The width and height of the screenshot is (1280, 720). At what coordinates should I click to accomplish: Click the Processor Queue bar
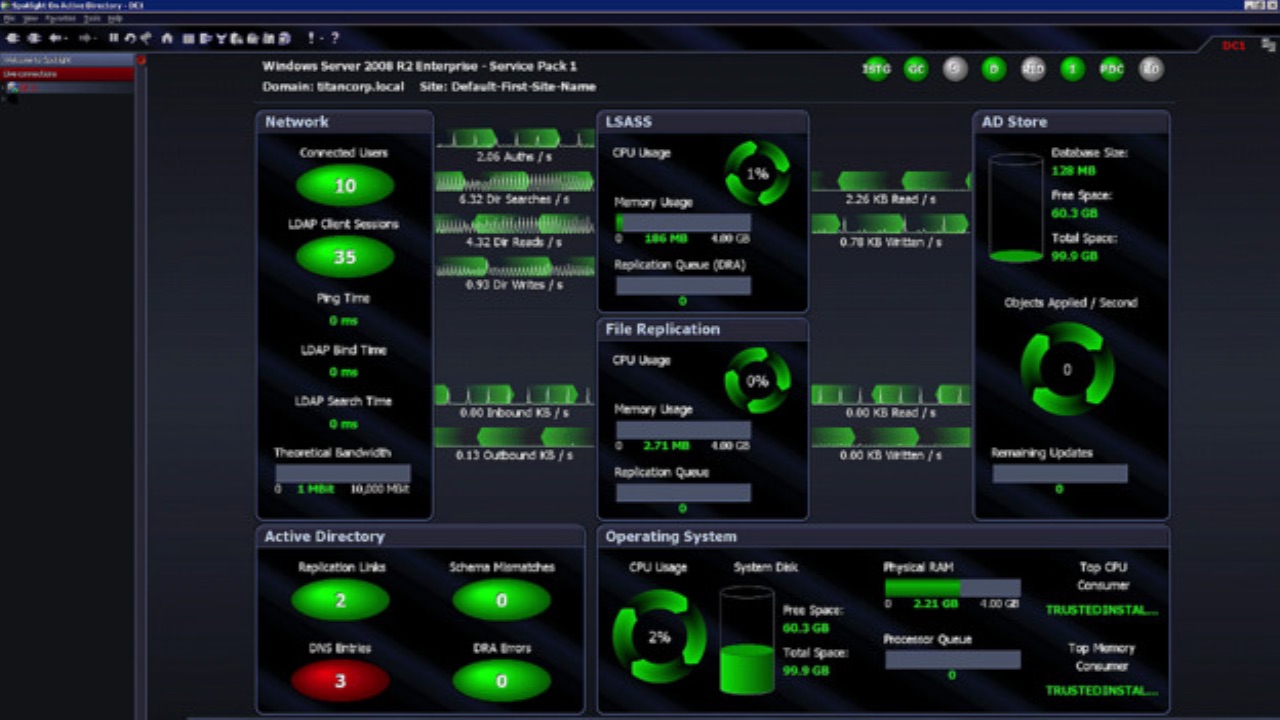point(953,660)
